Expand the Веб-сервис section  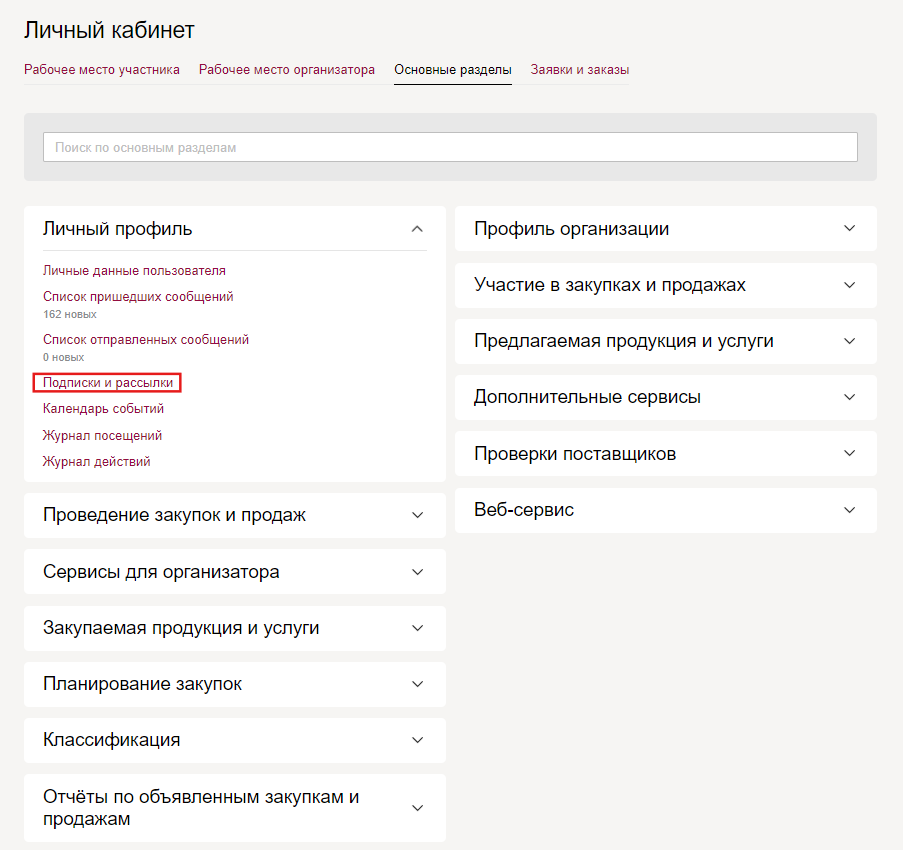[849, 510]
